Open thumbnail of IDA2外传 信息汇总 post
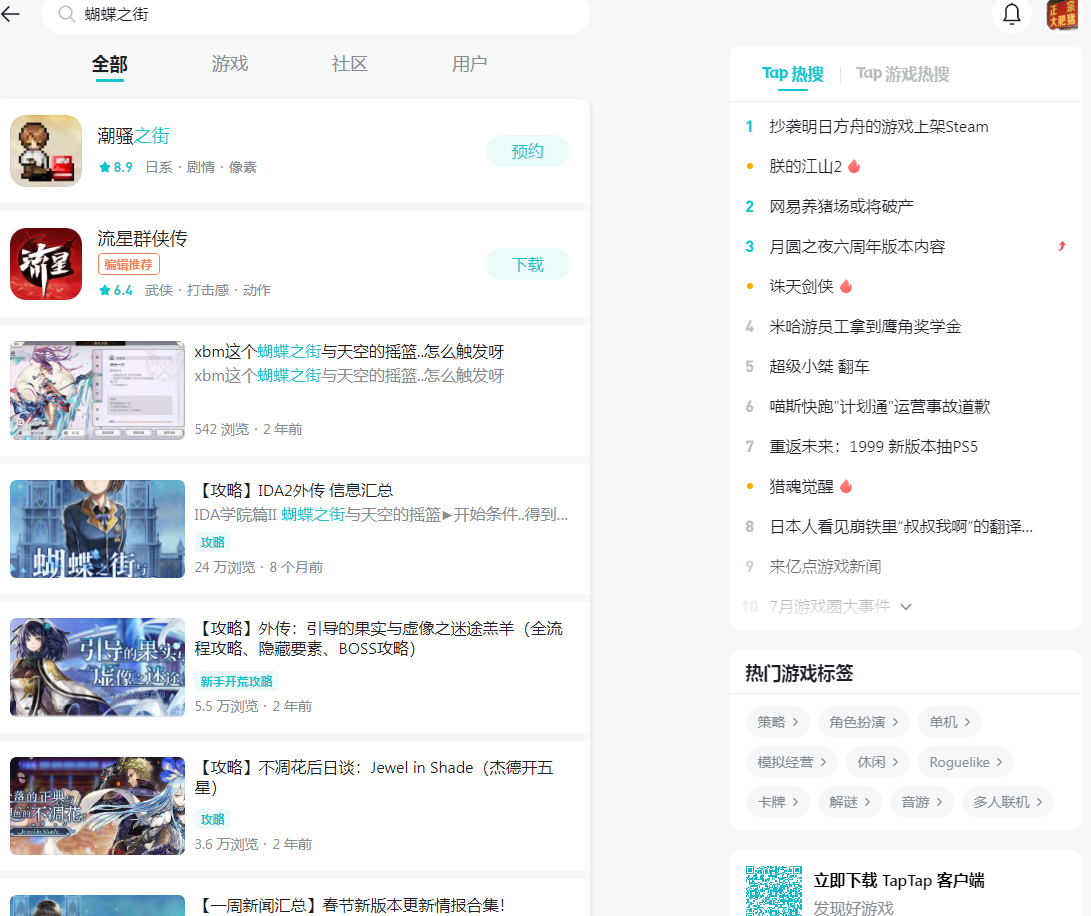 (97, 529)
